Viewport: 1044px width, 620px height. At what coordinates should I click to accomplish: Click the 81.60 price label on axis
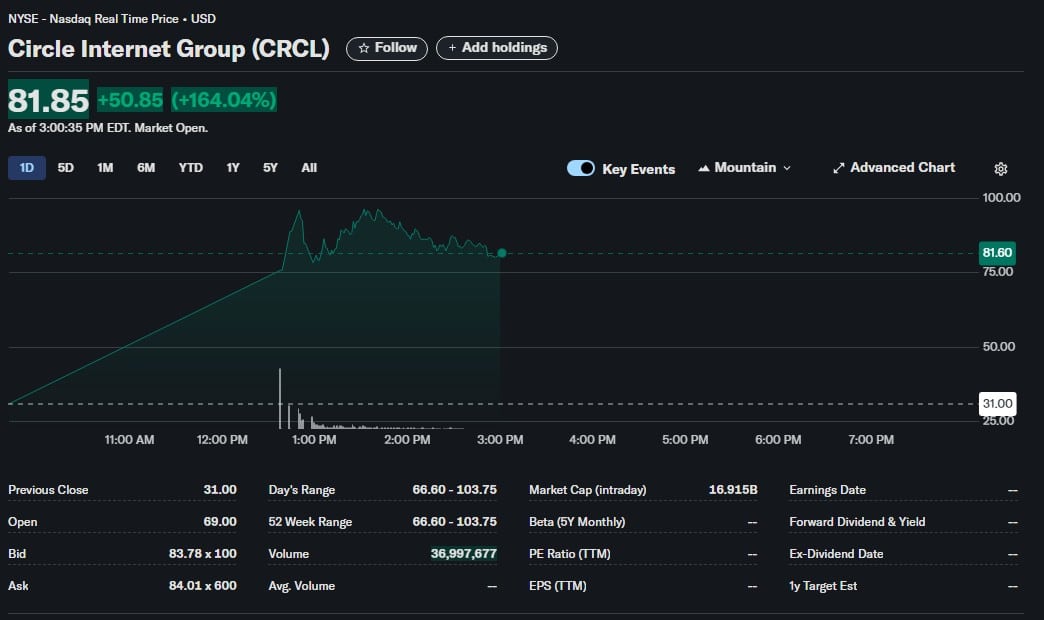997,252
